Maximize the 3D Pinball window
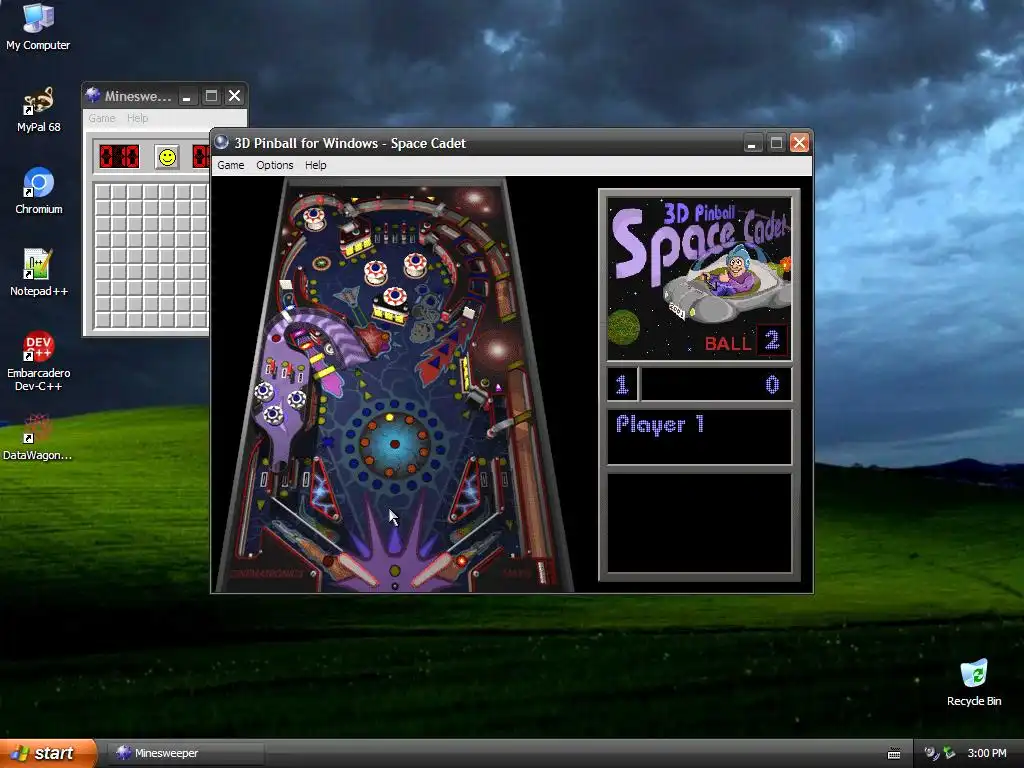The image size is (1024, 768). [x=776, y=143]
